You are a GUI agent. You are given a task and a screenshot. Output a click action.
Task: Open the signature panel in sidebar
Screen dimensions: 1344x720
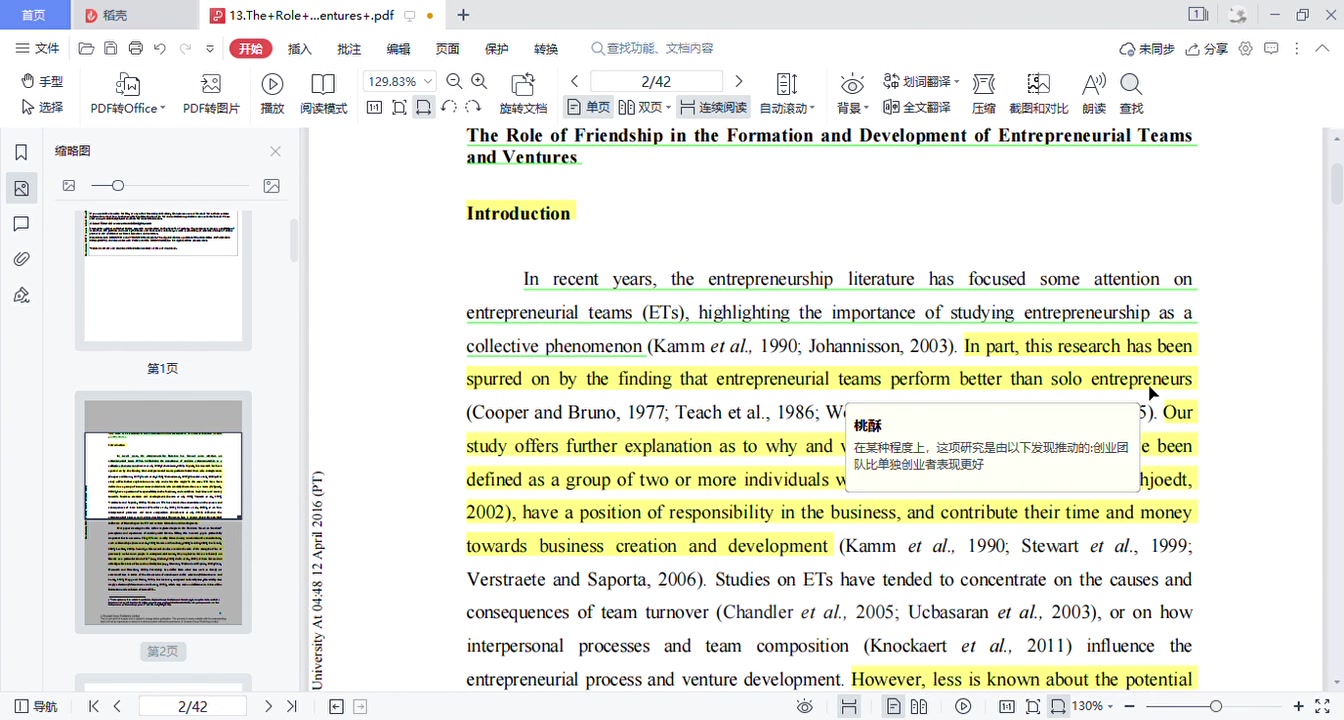point(21,296)
